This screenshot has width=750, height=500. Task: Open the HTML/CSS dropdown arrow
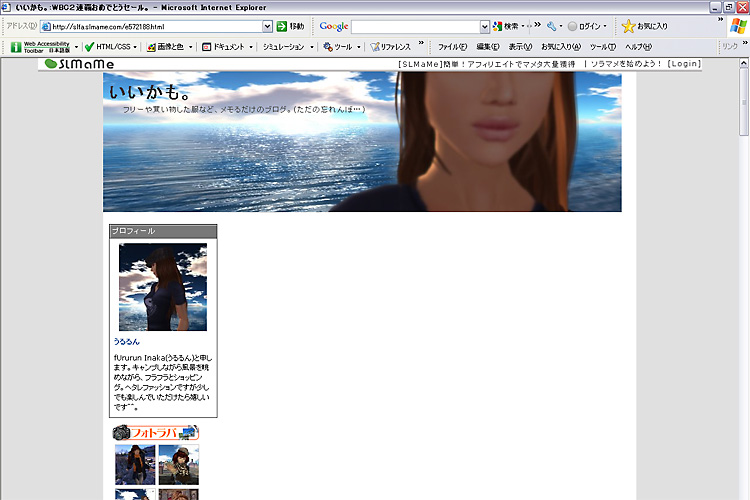pos(135,47)
